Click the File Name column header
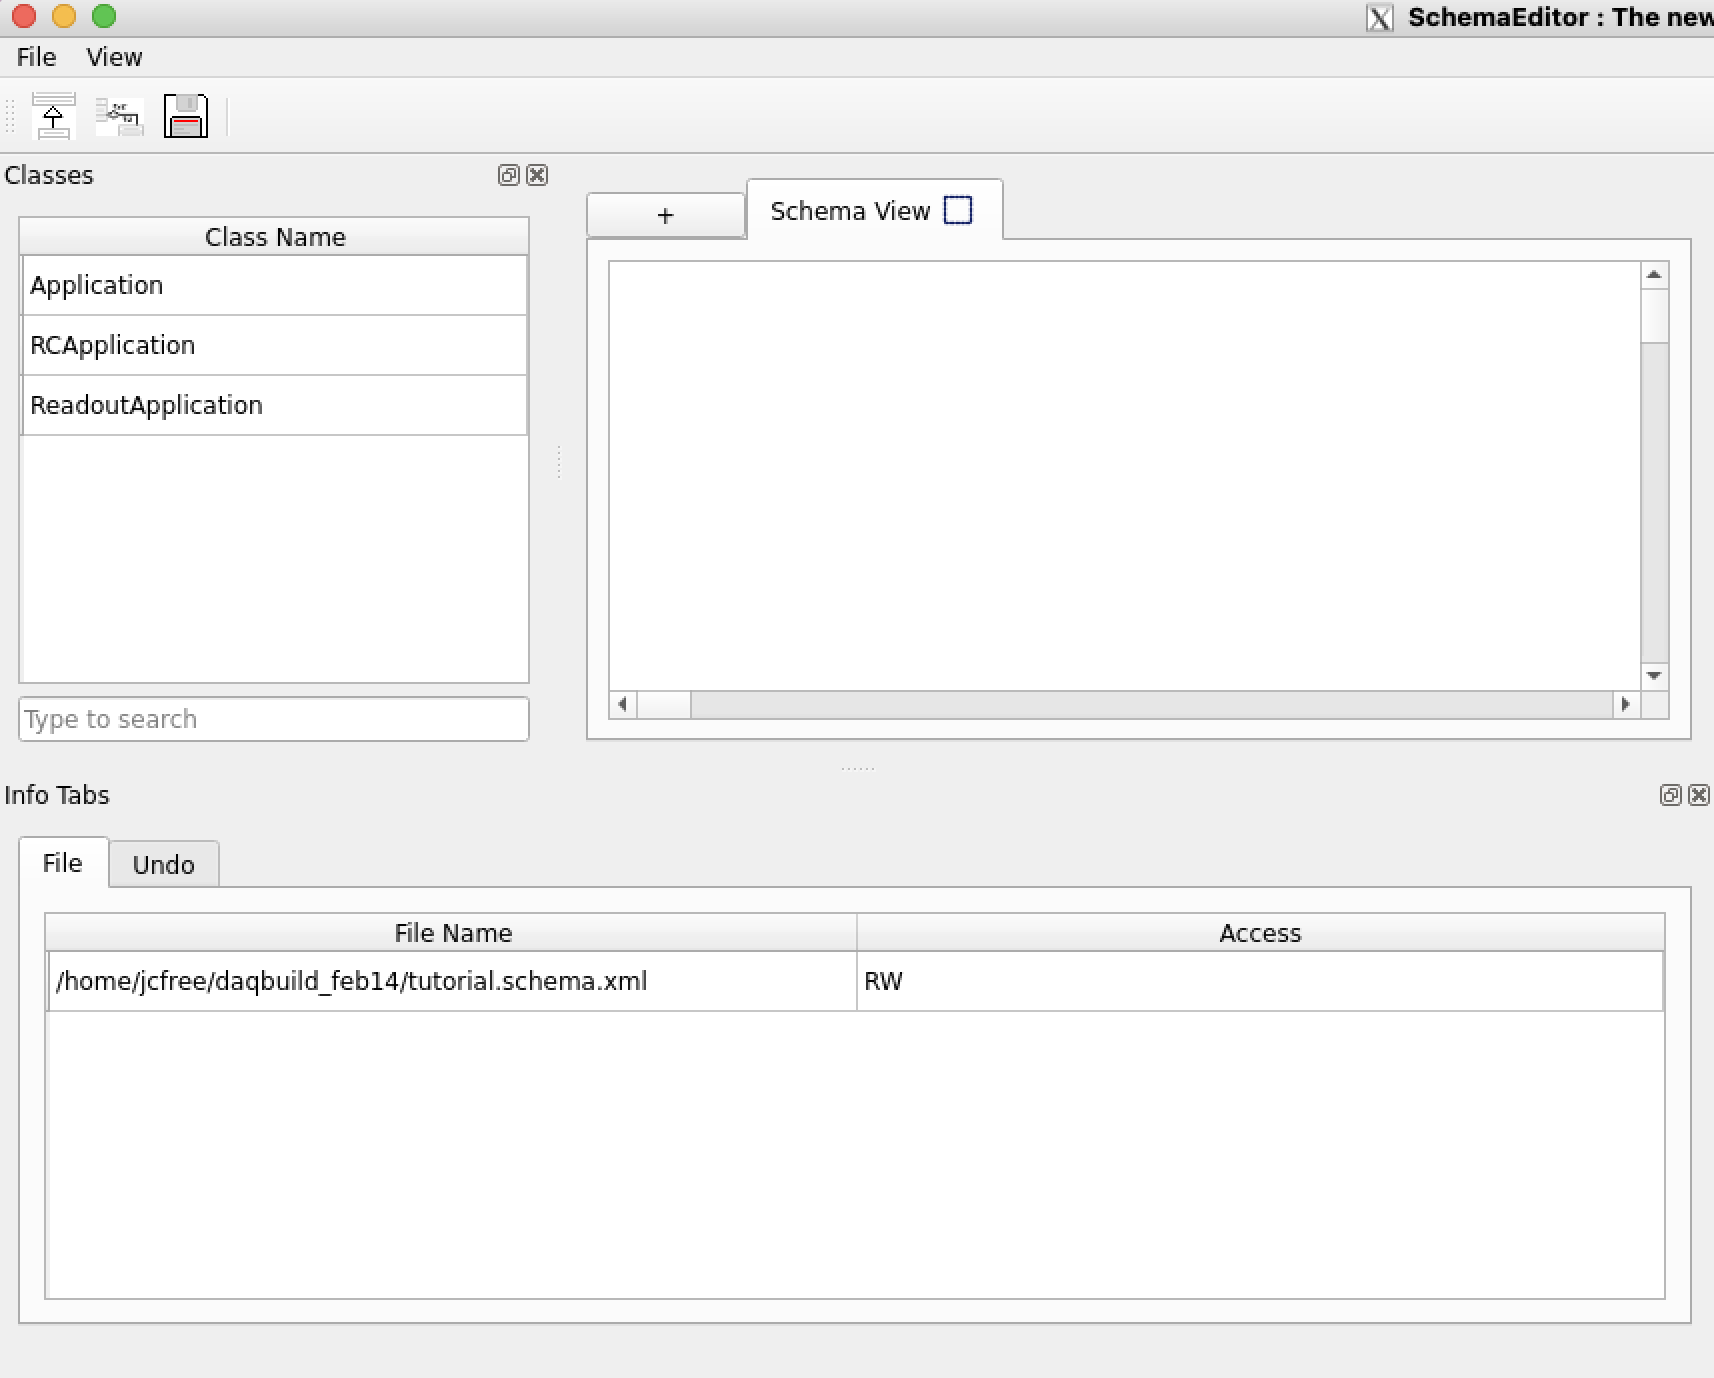This screenshot has width=1714, height=1378. [452, 933]
